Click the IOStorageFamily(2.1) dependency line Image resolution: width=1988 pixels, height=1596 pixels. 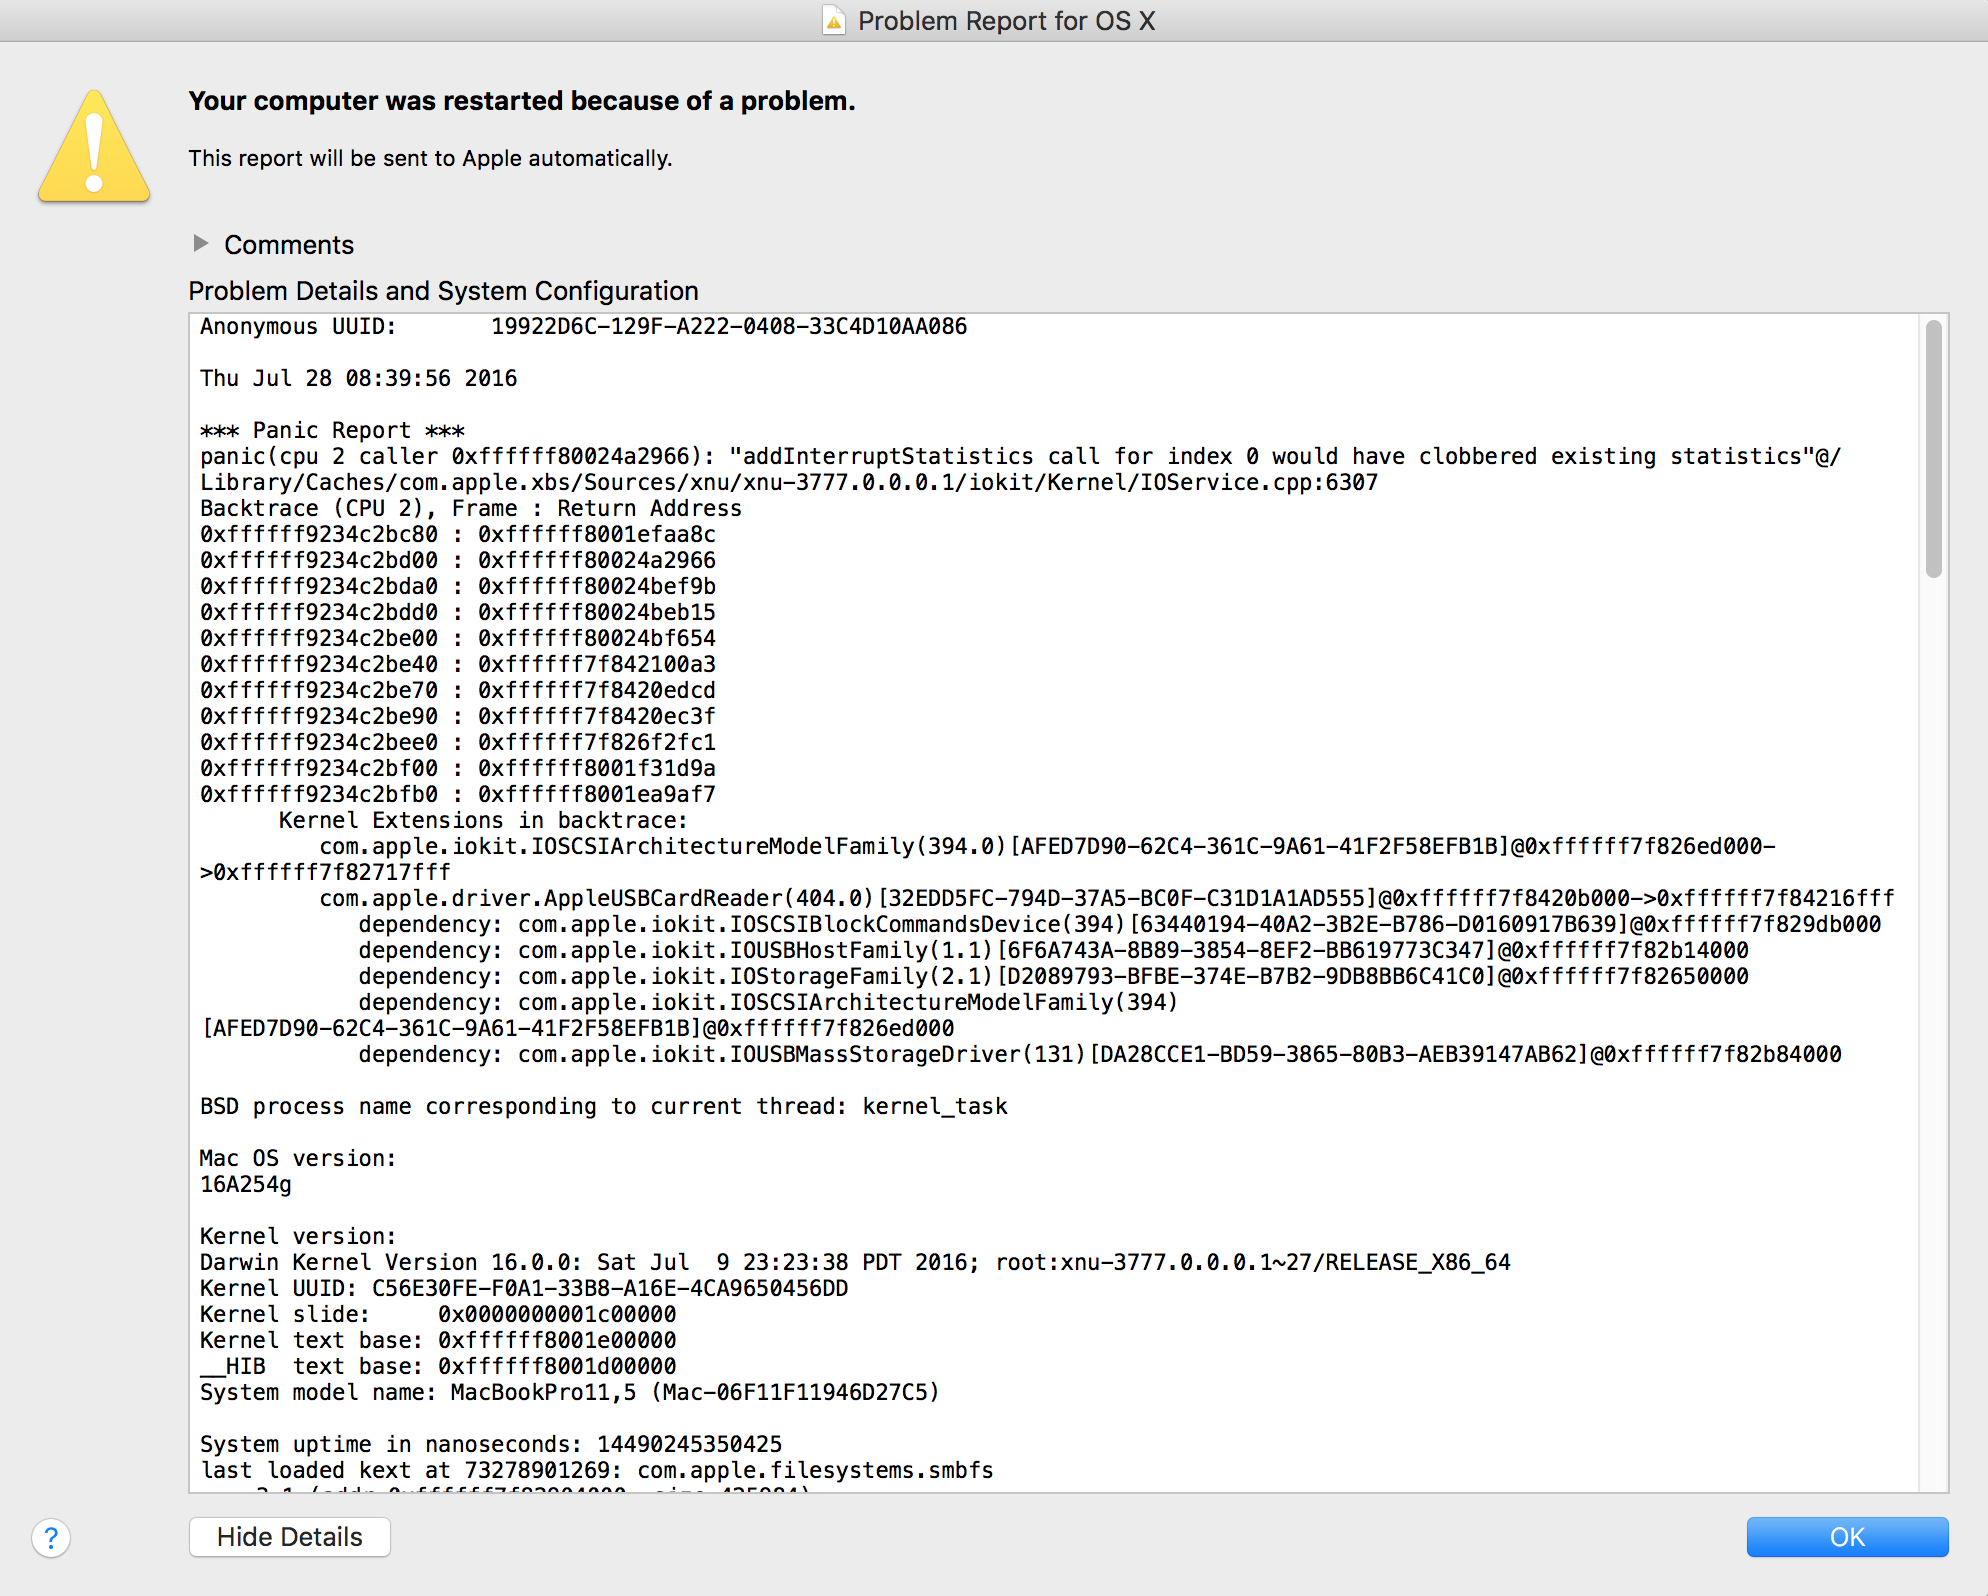click(1054, 977)
